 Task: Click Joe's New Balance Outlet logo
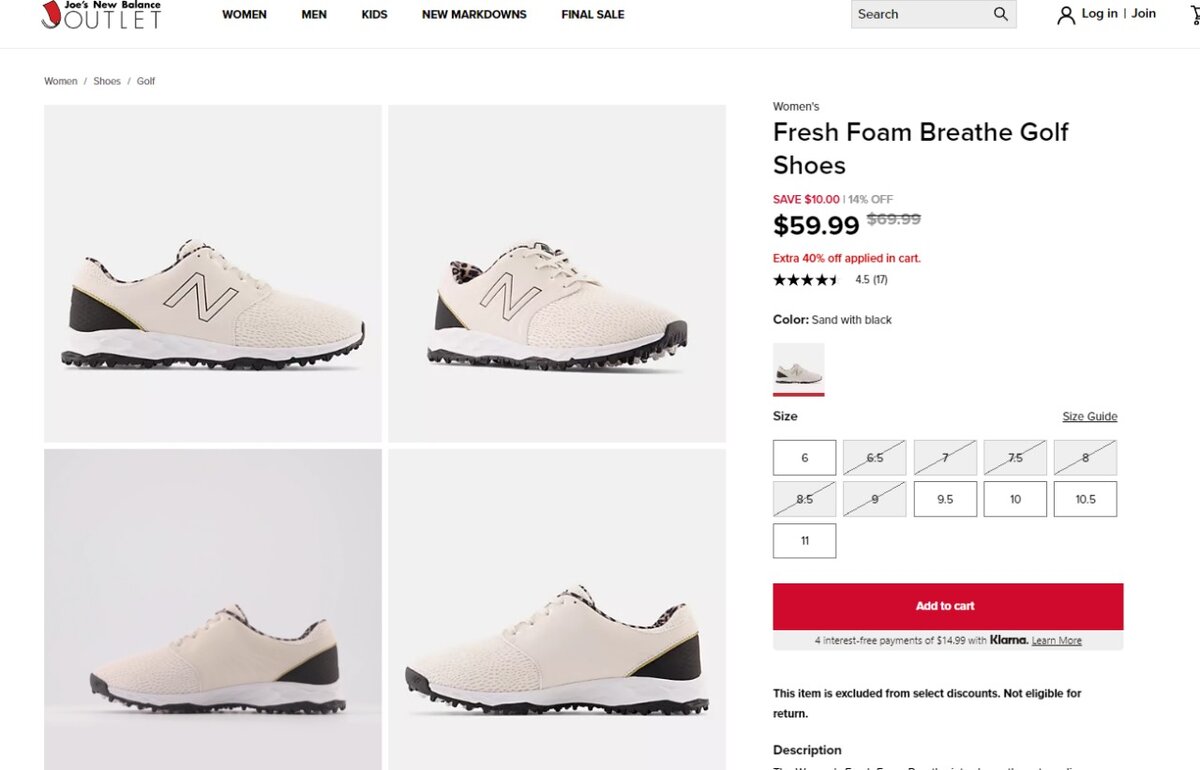[101, 15]
